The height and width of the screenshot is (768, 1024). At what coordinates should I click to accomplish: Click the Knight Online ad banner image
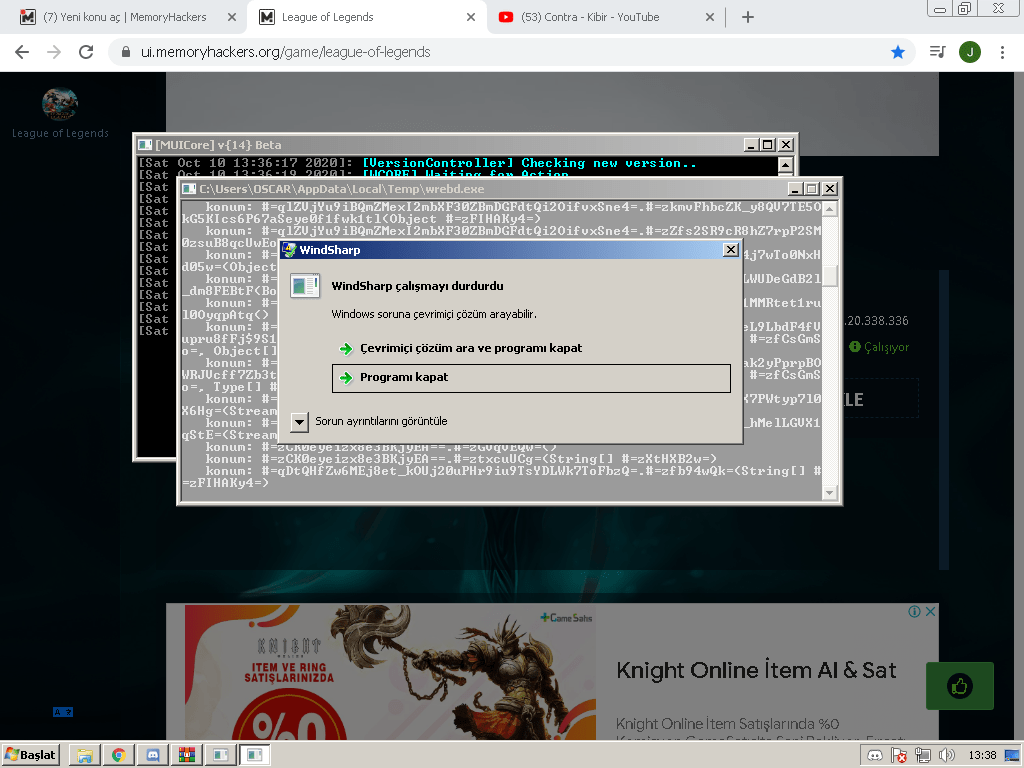391,673
